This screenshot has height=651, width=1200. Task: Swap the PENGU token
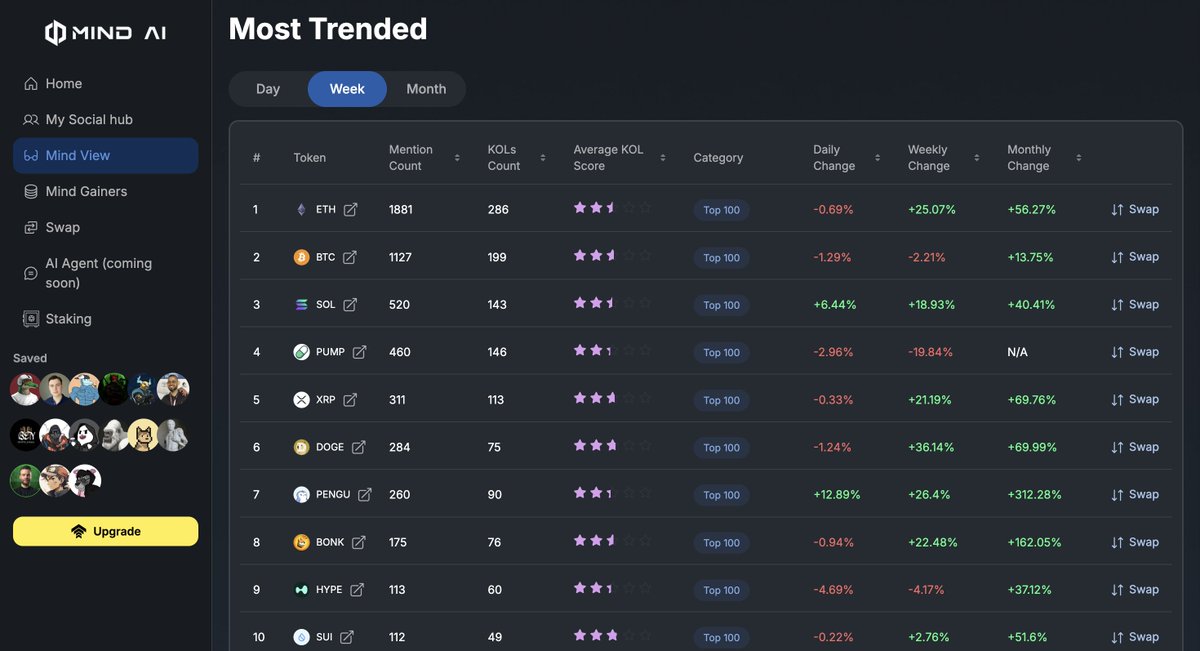click(x=1135, y=495)
